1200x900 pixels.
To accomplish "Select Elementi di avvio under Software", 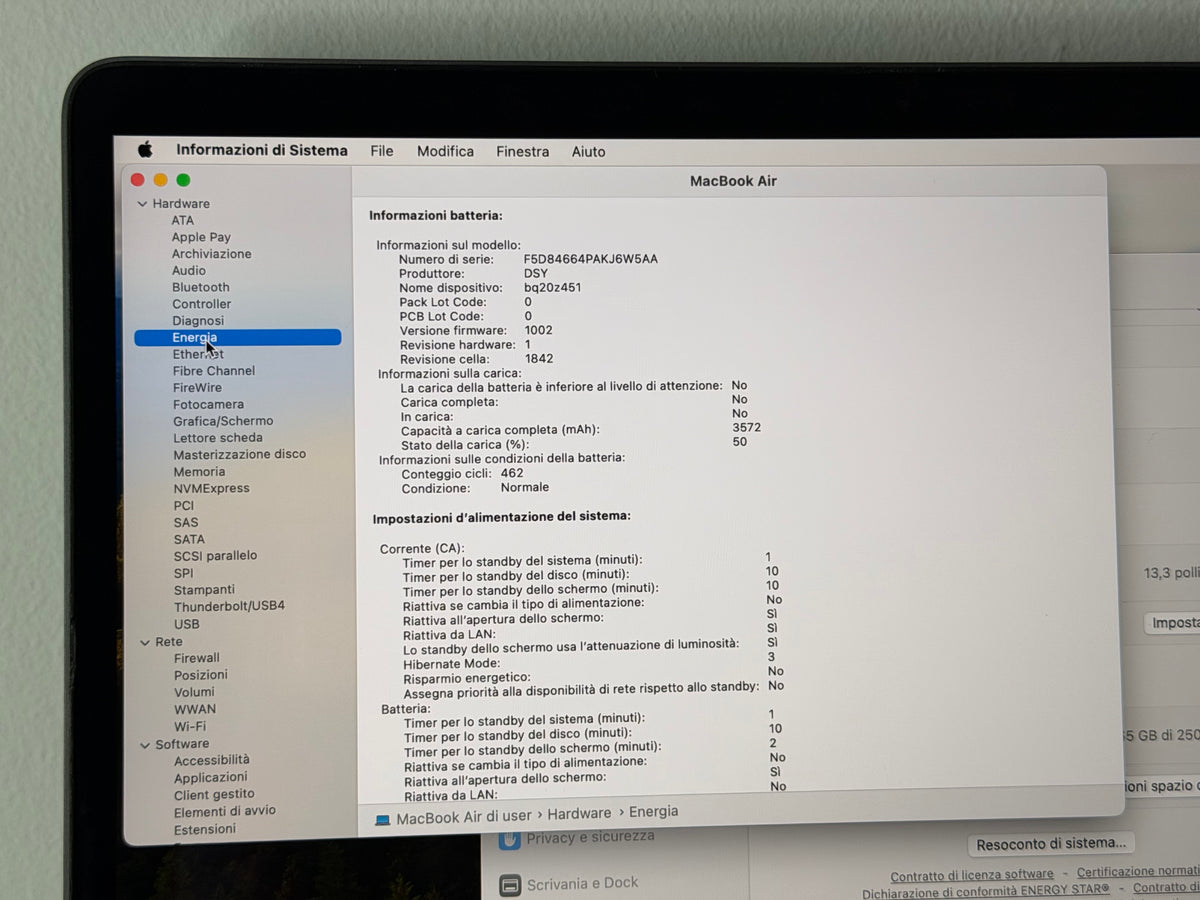I will tap(225, 811).
